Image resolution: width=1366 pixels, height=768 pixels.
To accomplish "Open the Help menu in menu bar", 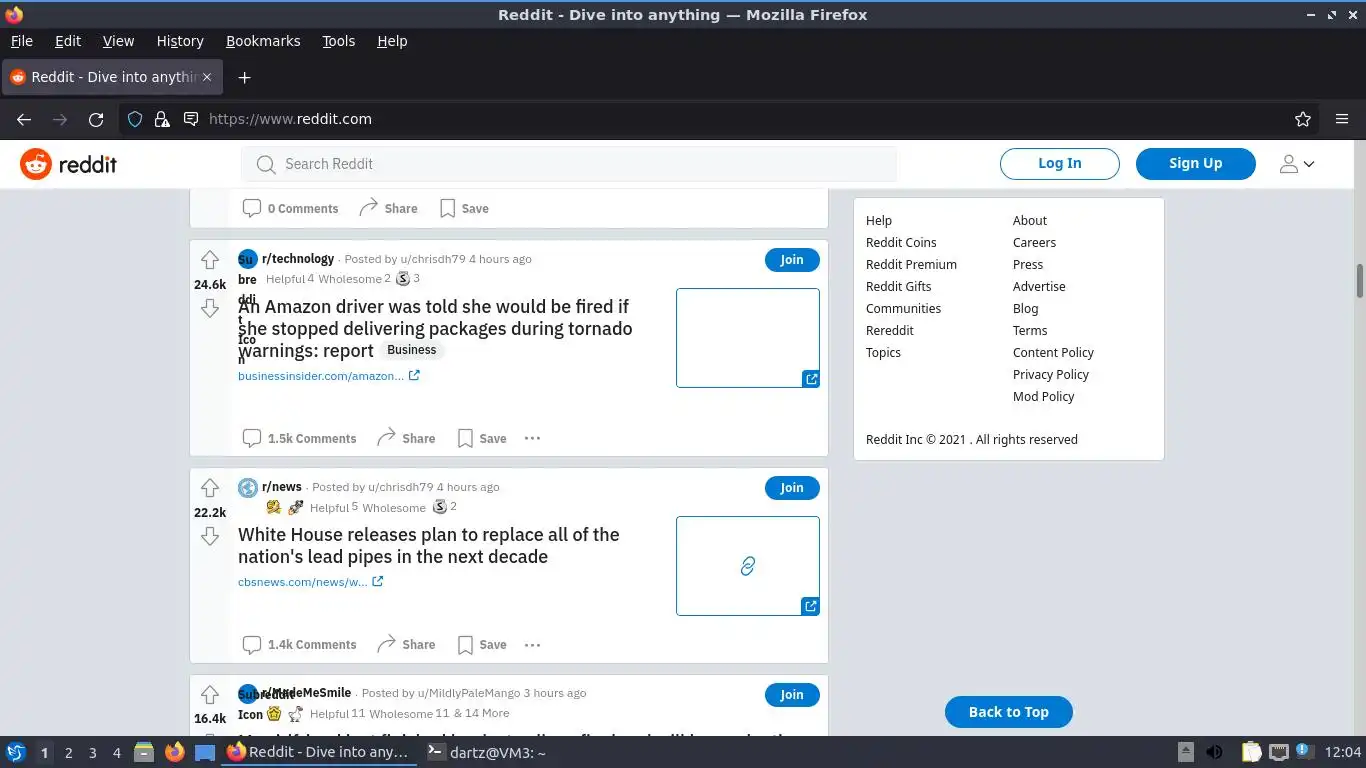I will (x=392, y=41).
